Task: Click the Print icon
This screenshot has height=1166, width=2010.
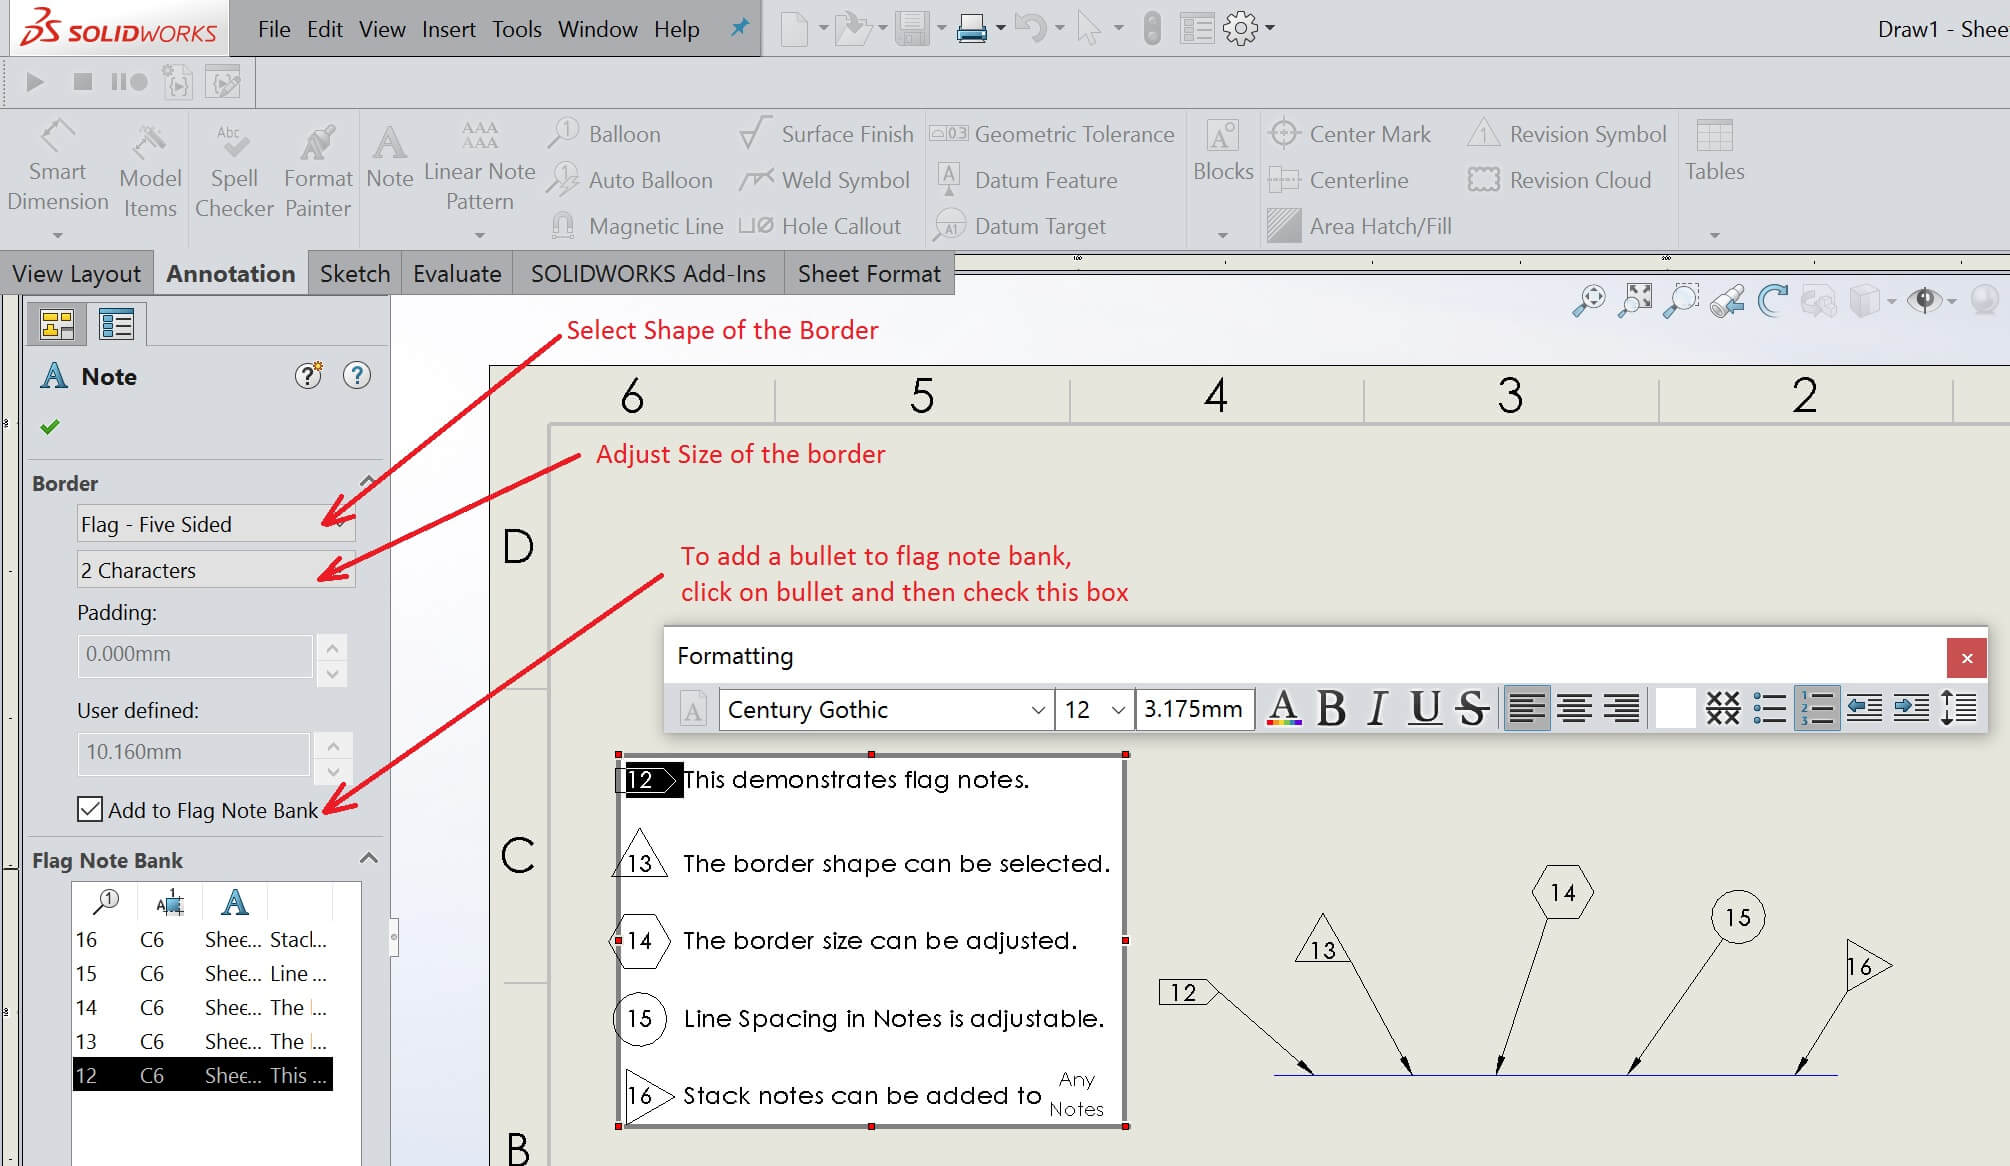Action: [971, 28]
